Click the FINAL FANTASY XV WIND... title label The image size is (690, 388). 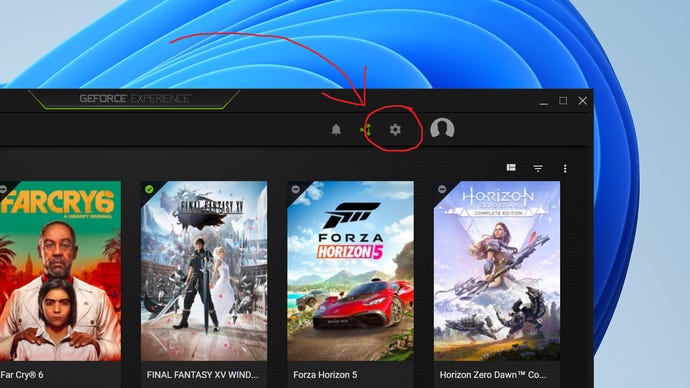point(202,375)
